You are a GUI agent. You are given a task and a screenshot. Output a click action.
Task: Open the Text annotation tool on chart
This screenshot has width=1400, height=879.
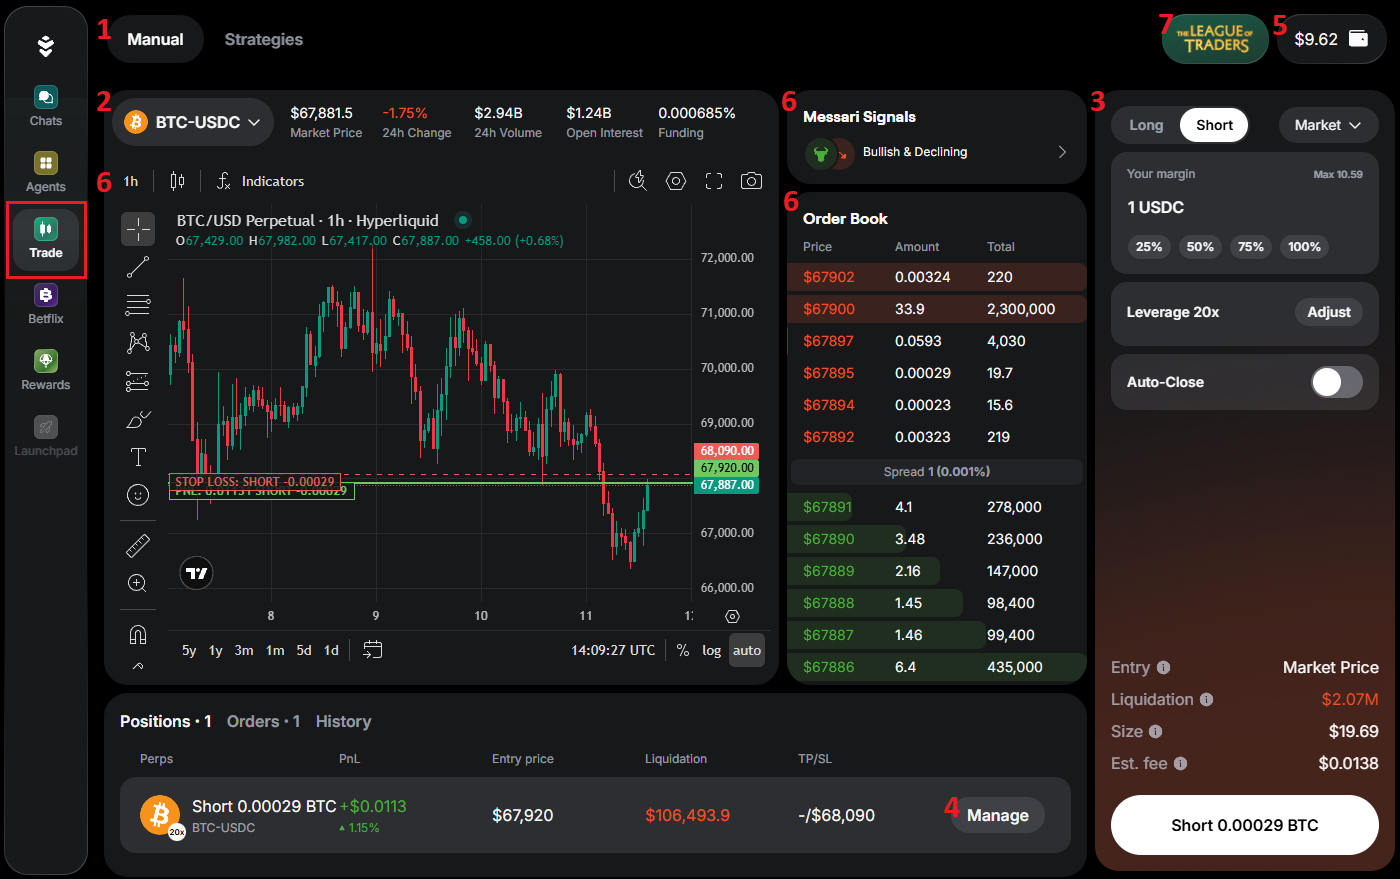click(x=138, y=457)
